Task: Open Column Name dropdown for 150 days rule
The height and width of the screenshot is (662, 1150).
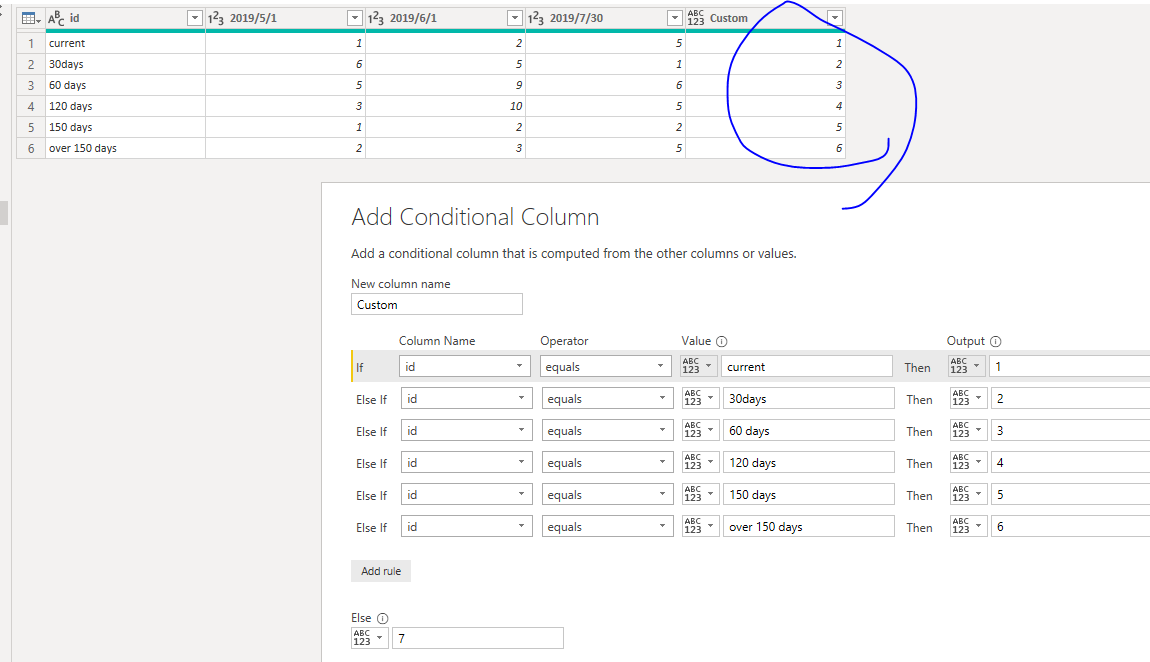Action: tap(466, 495)
